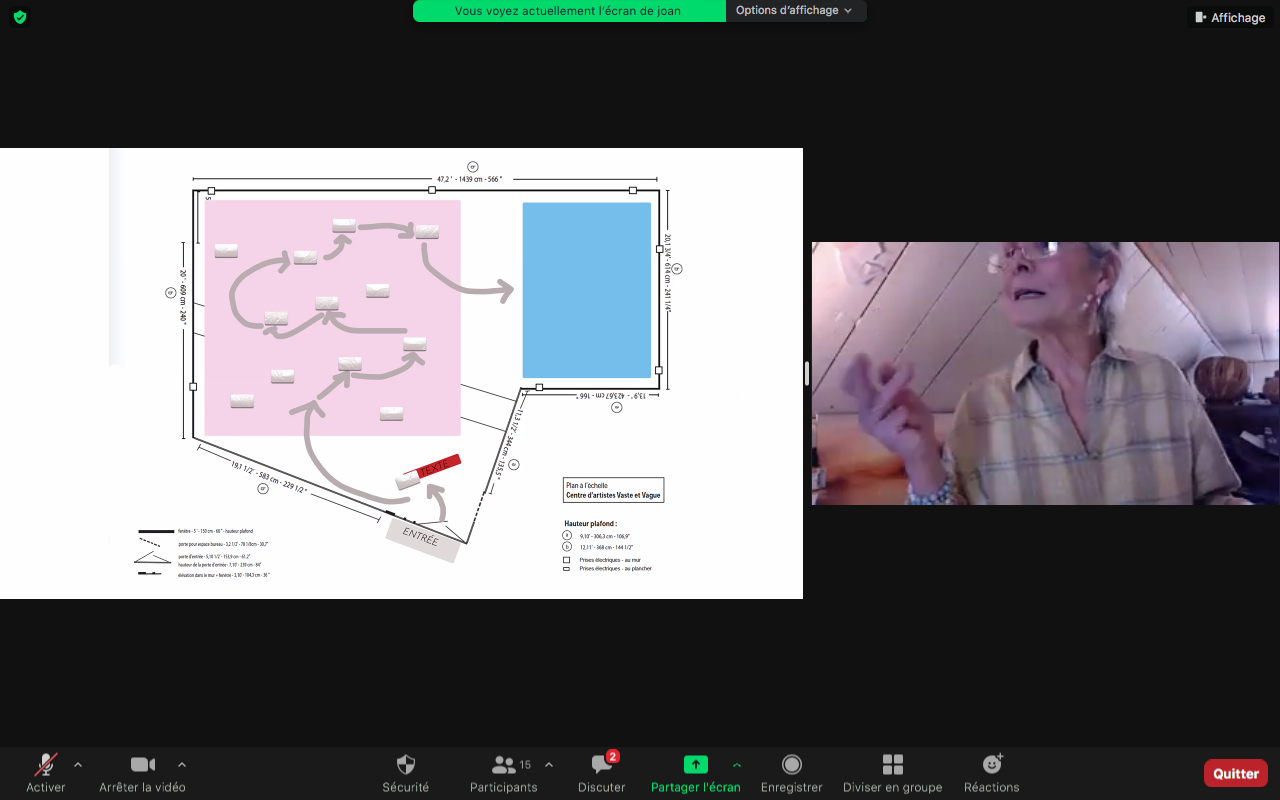
Task: Open the Sécurité shield menu
Action: [x=405, y=772]
